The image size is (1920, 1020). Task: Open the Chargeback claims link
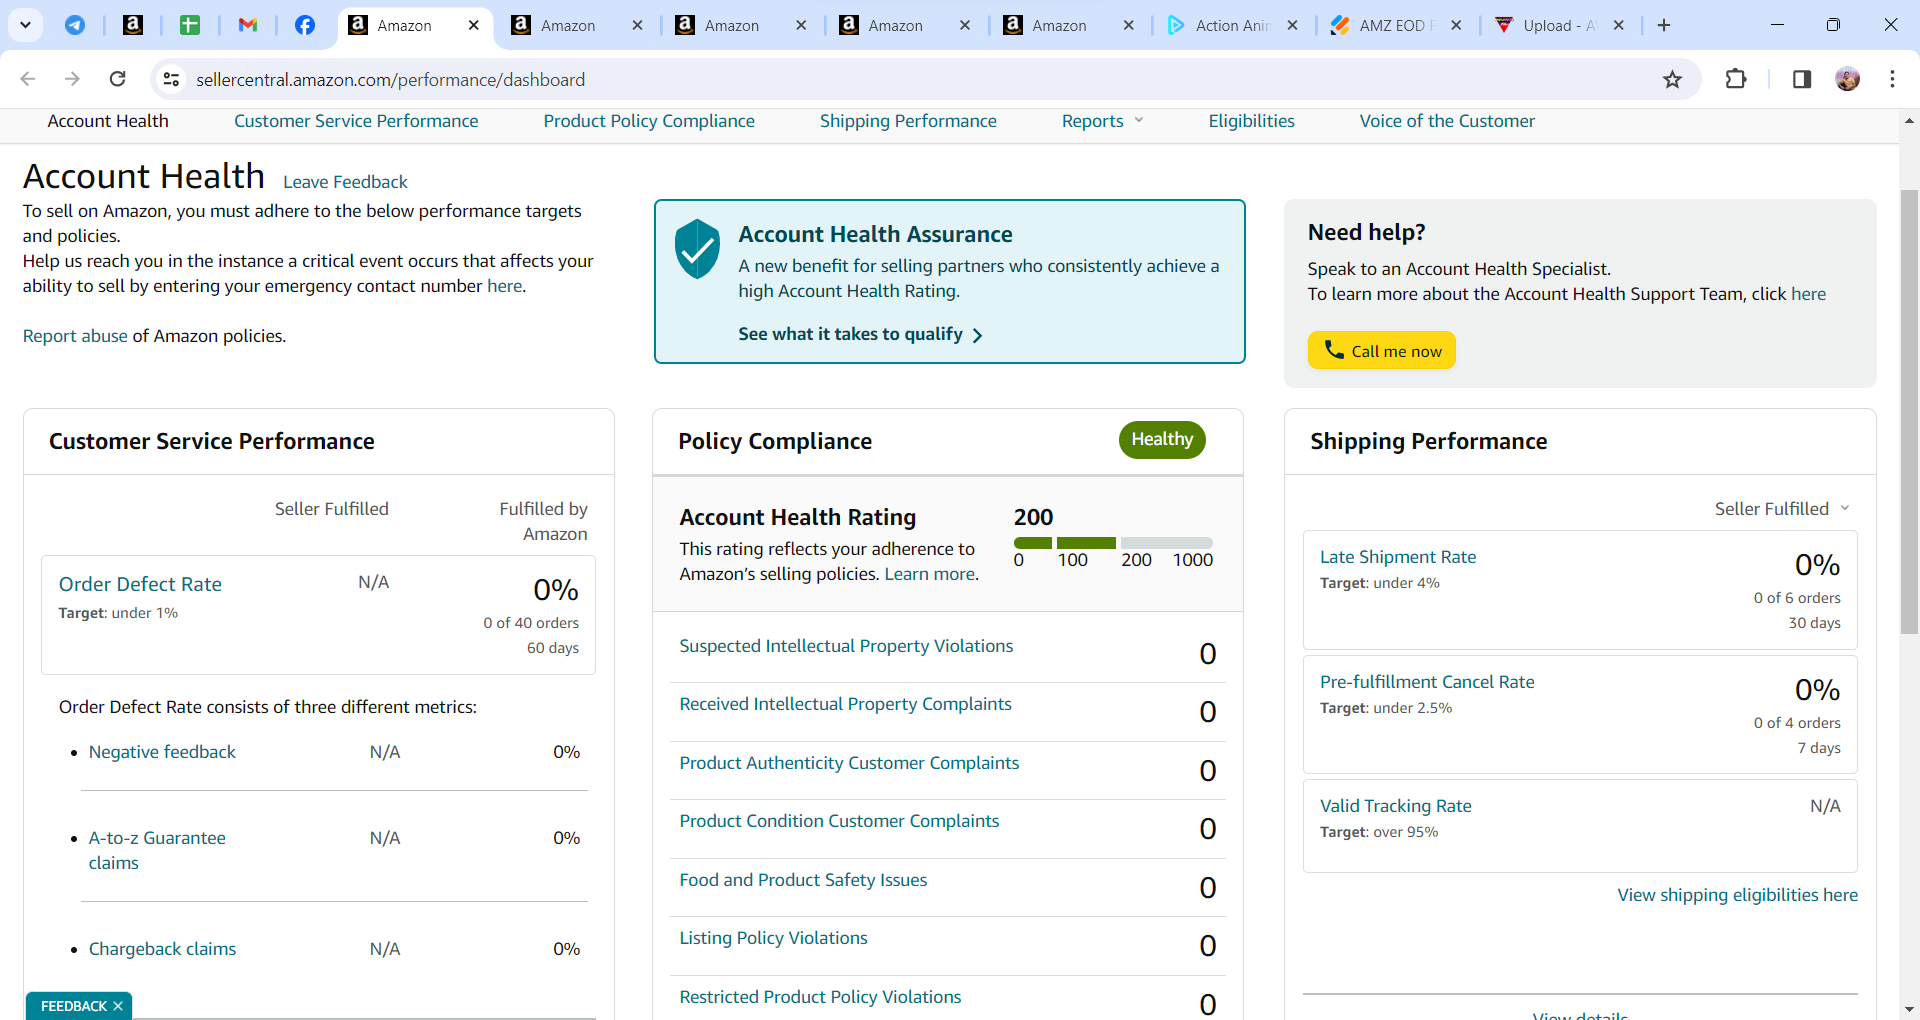162,949
